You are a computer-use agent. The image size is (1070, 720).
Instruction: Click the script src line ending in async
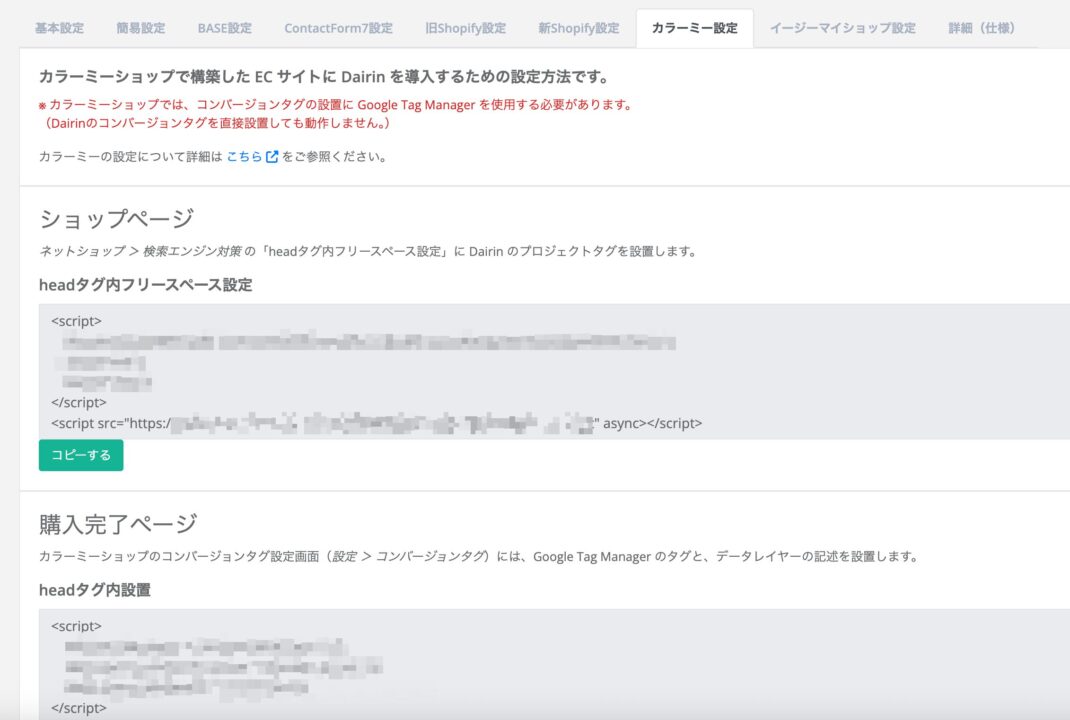coord(377,423)
